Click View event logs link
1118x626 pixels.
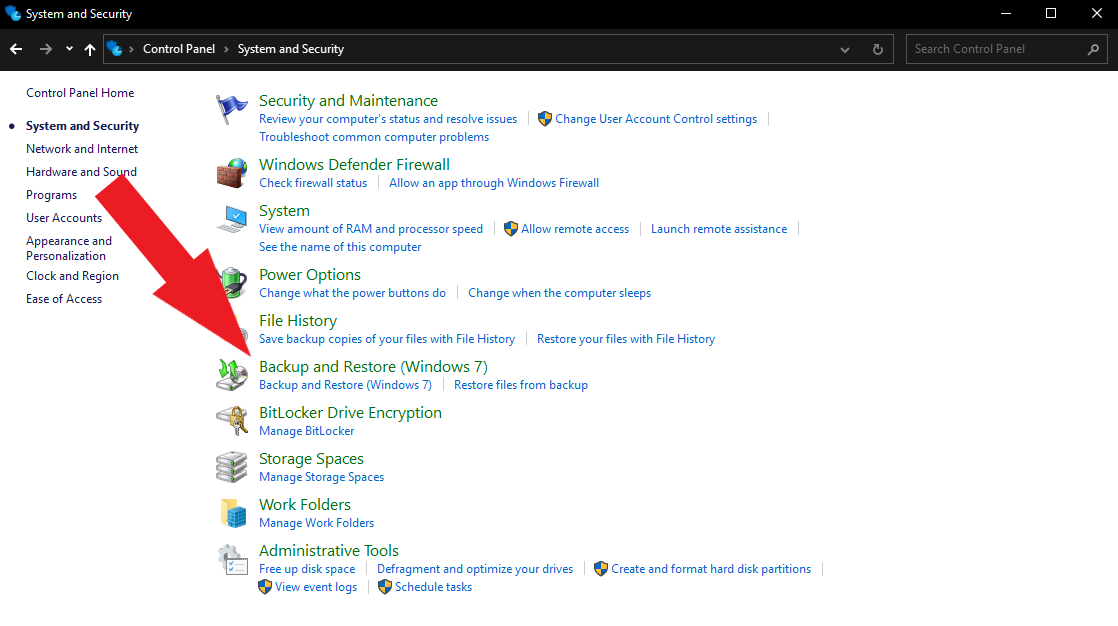(x=316, y=587)
